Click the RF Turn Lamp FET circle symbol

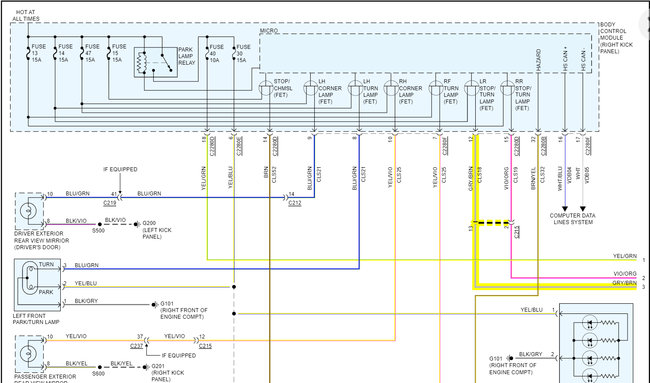(436, 88)
